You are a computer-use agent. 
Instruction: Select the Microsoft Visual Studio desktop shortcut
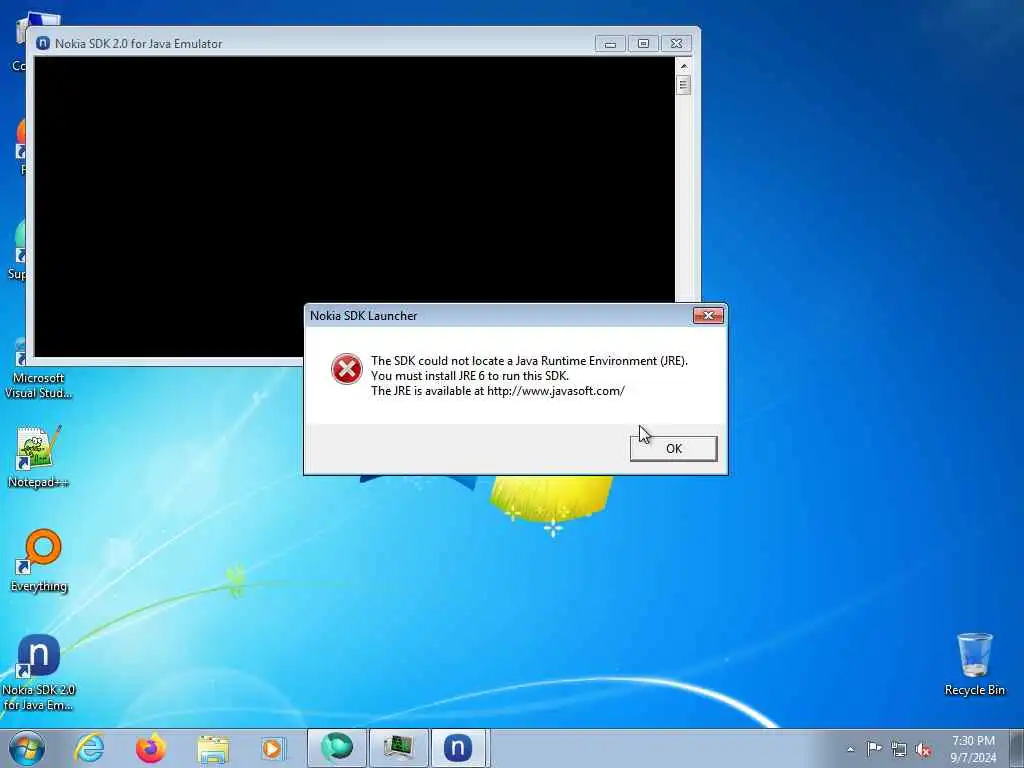[38, 368]
